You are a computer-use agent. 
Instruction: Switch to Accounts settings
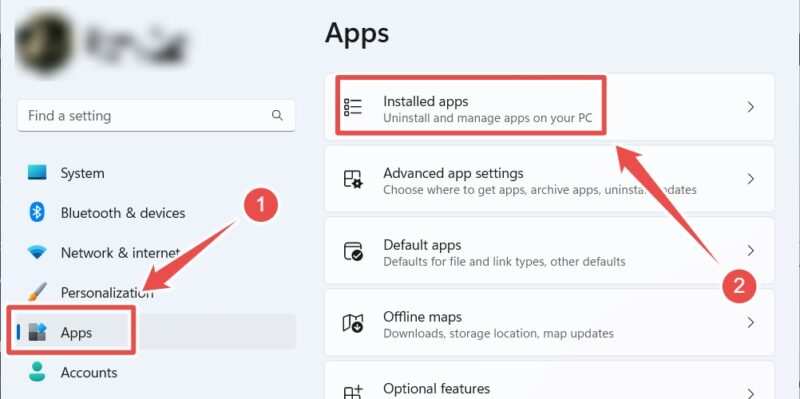(x=156, y=372)
